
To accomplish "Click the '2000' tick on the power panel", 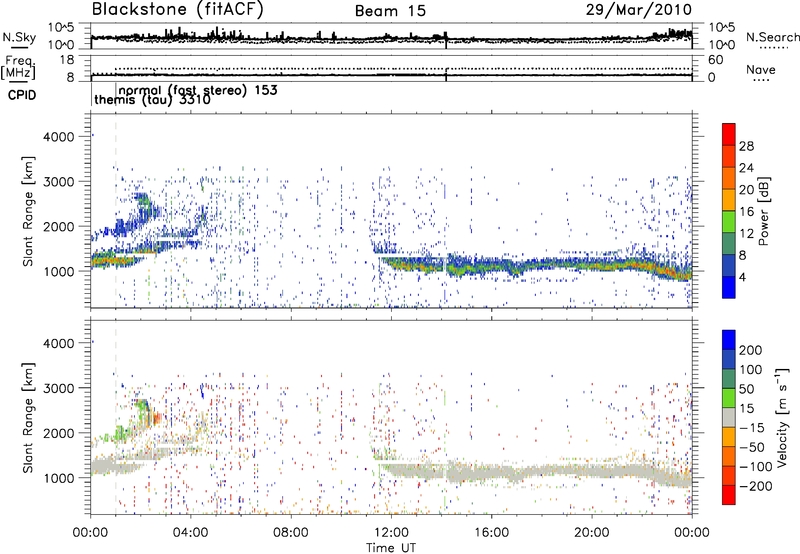I will [x=58, y=226].
